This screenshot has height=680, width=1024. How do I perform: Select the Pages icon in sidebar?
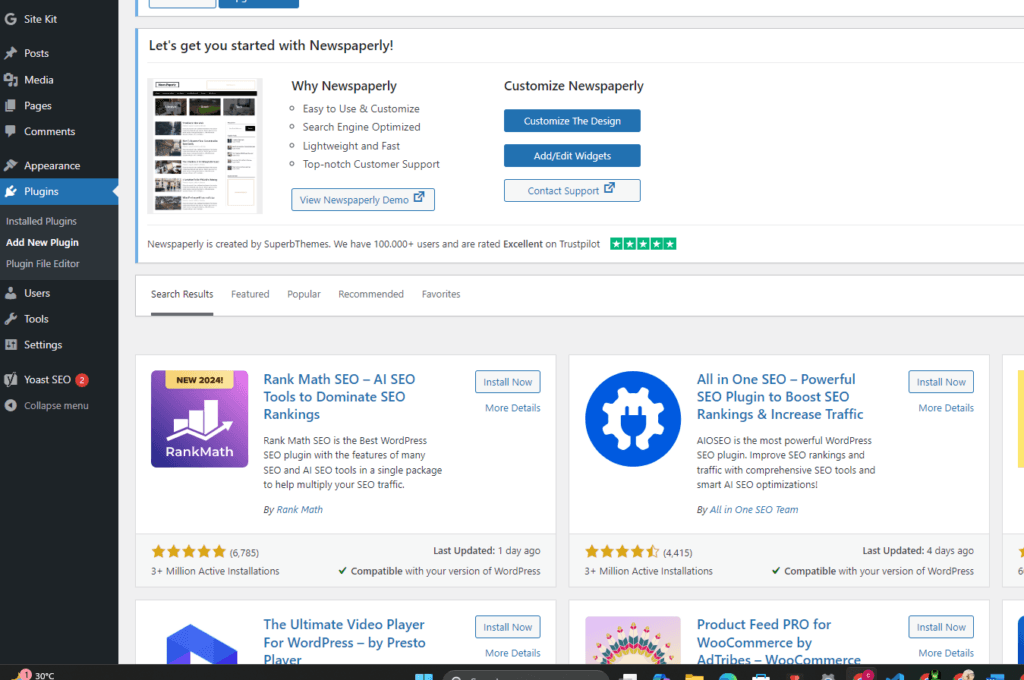pyautogui.click(x=10, y=106)
